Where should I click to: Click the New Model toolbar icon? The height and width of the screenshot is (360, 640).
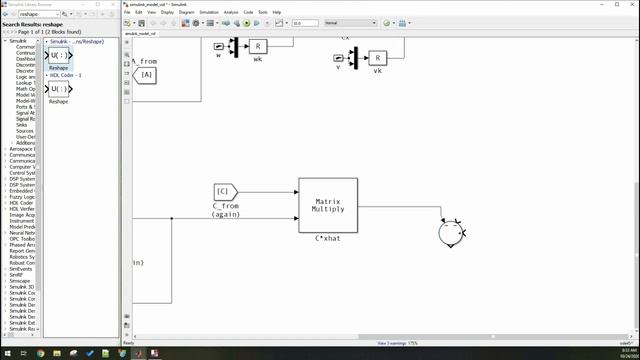(127, 23)
